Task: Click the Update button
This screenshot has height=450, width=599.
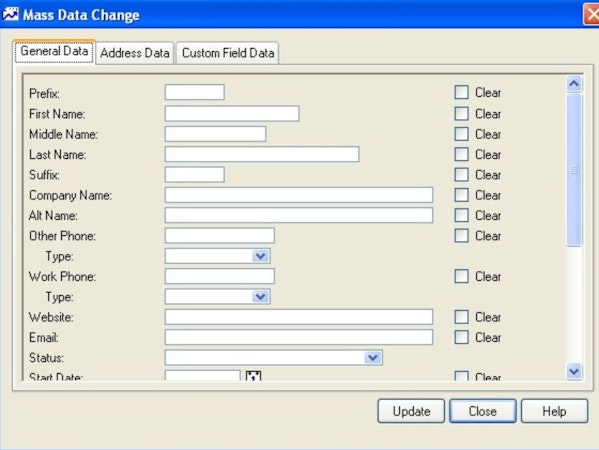Action: coord(411,411)
